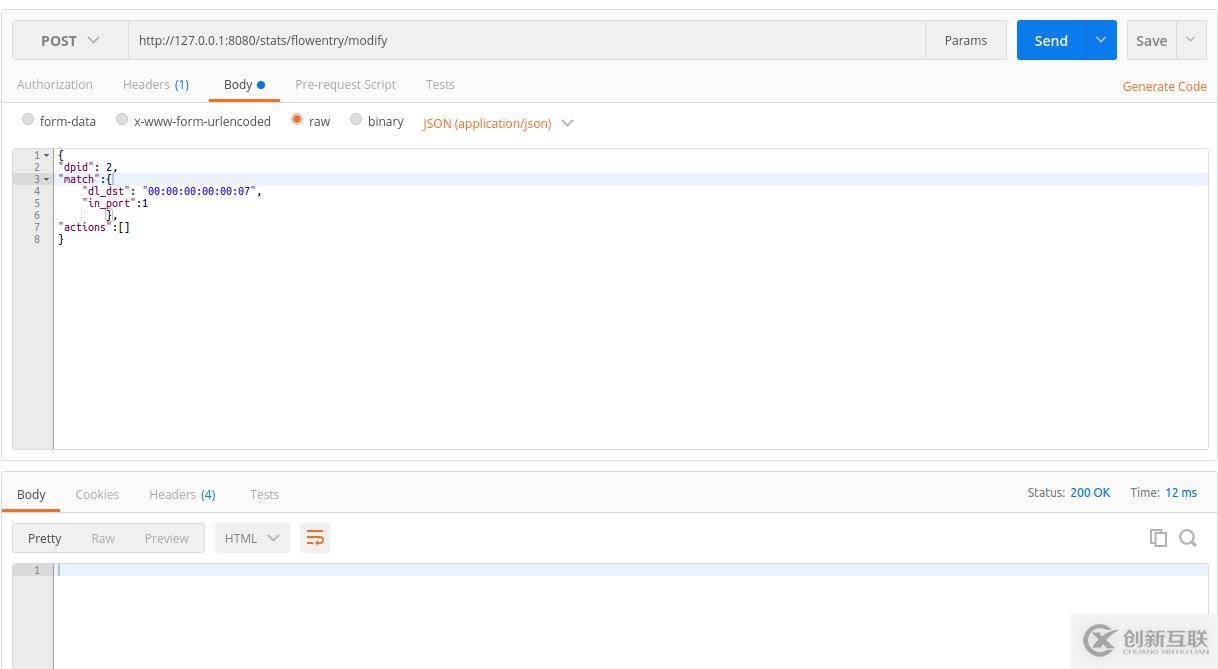Collapse the code fold arrow on line 1

click(47, 155)
